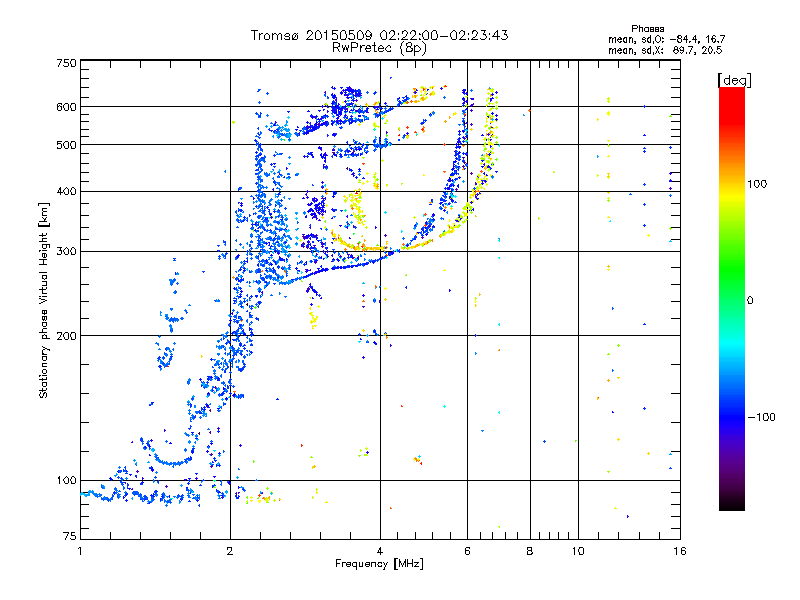Click the x-axis tick label '16'

pos(680,551)
